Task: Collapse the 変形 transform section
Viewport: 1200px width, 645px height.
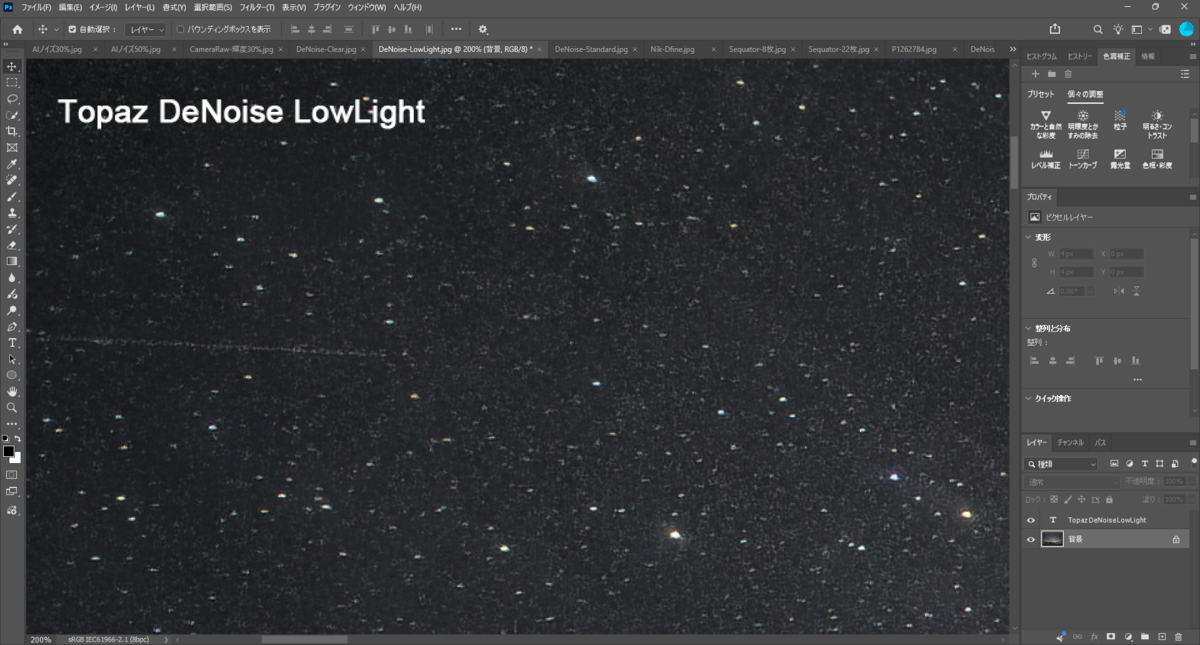Action: coord(1029,237)
